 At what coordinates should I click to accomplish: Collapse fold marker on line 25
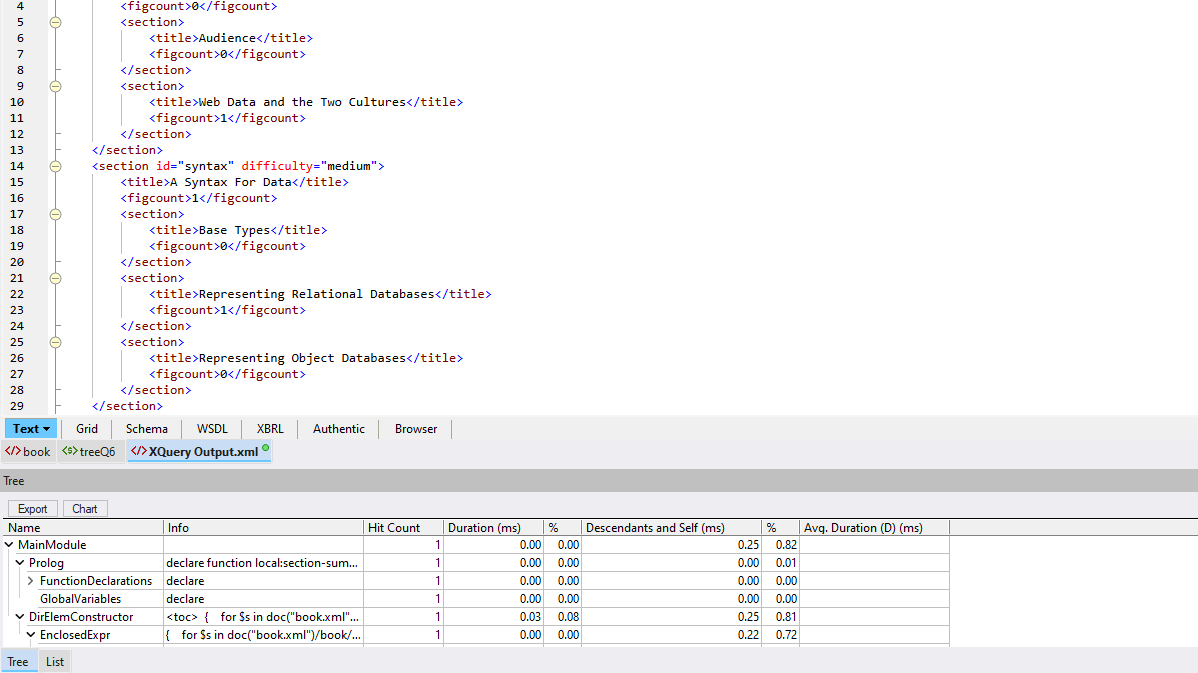click(55, 342)
